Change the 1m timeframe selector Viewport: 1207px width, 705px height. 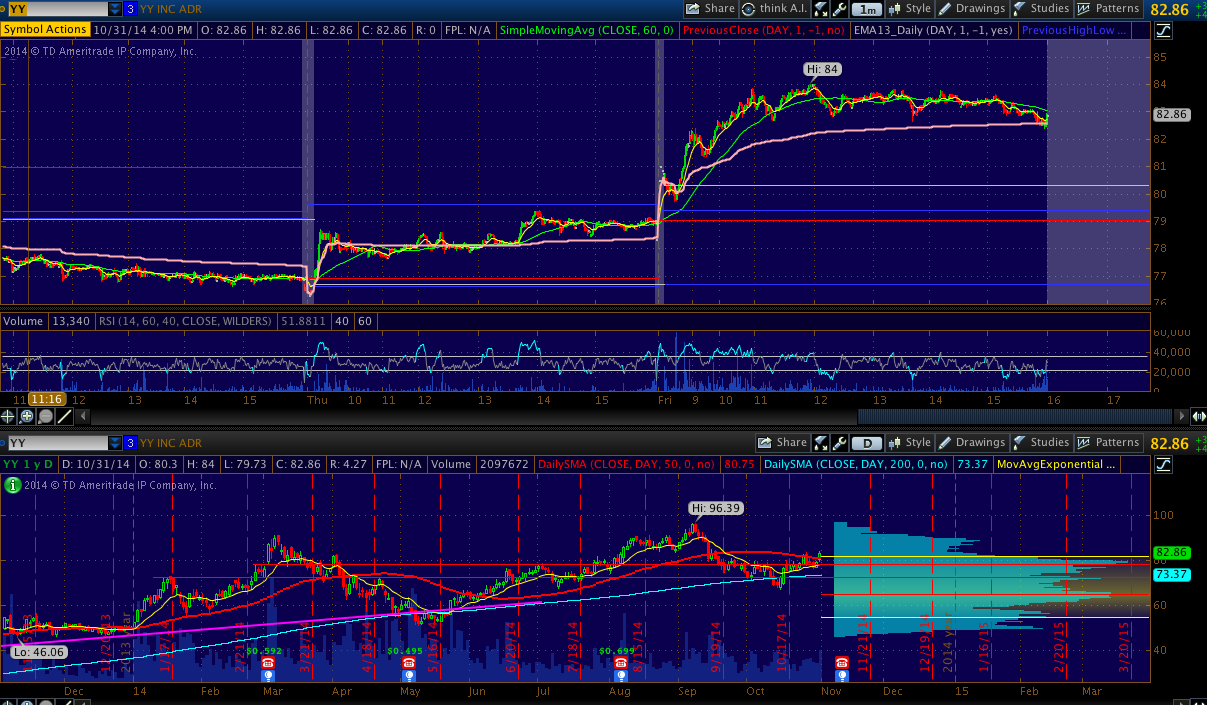tap(868, 9)
